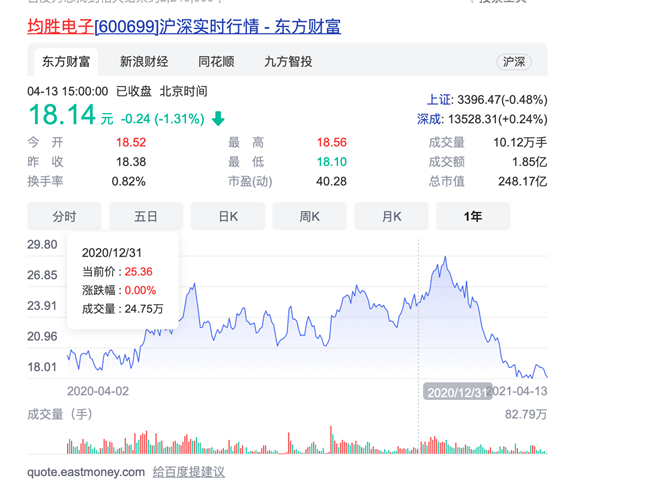The width and height of the screenshot is (650, 486).
Task: Click the quote.eastmoney.com source text
Action: [x=86, y=472]
